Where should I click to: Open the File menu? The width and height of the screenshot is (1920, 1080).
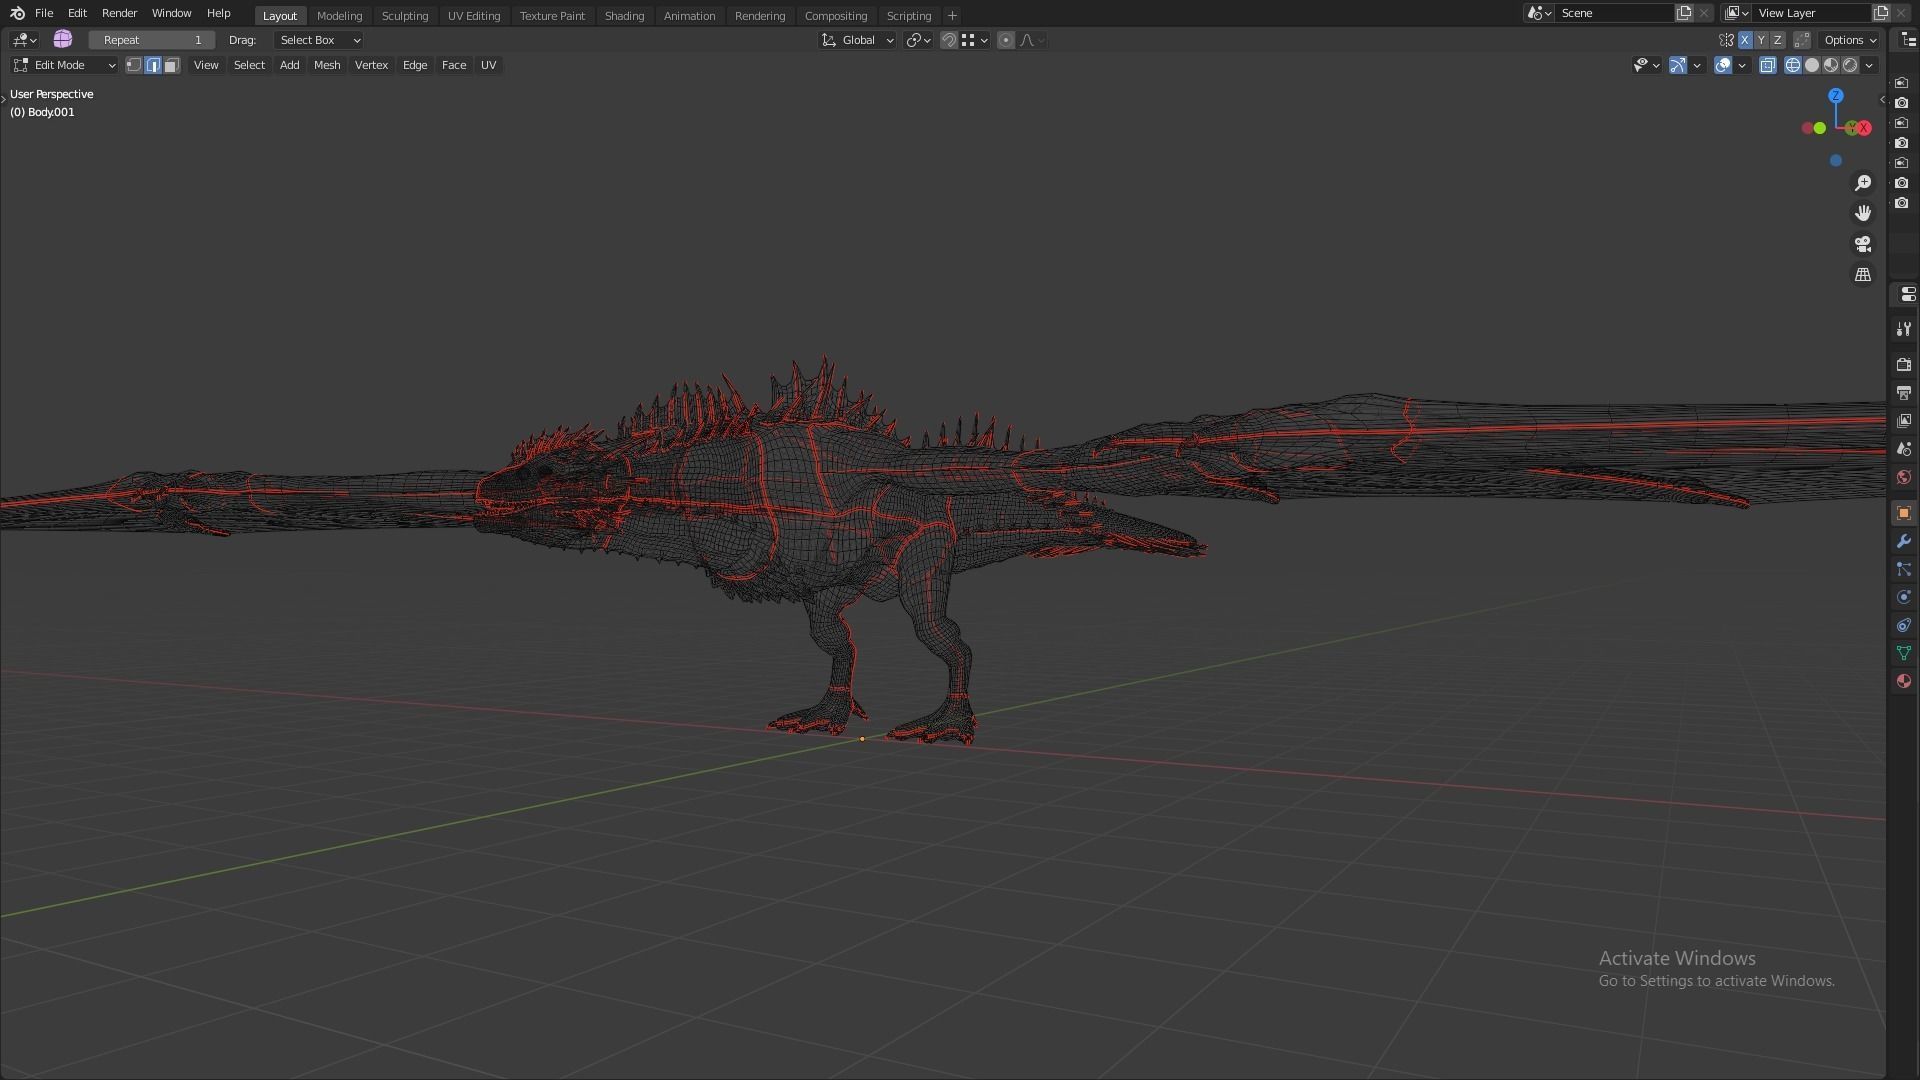click(x=44, y=13)
